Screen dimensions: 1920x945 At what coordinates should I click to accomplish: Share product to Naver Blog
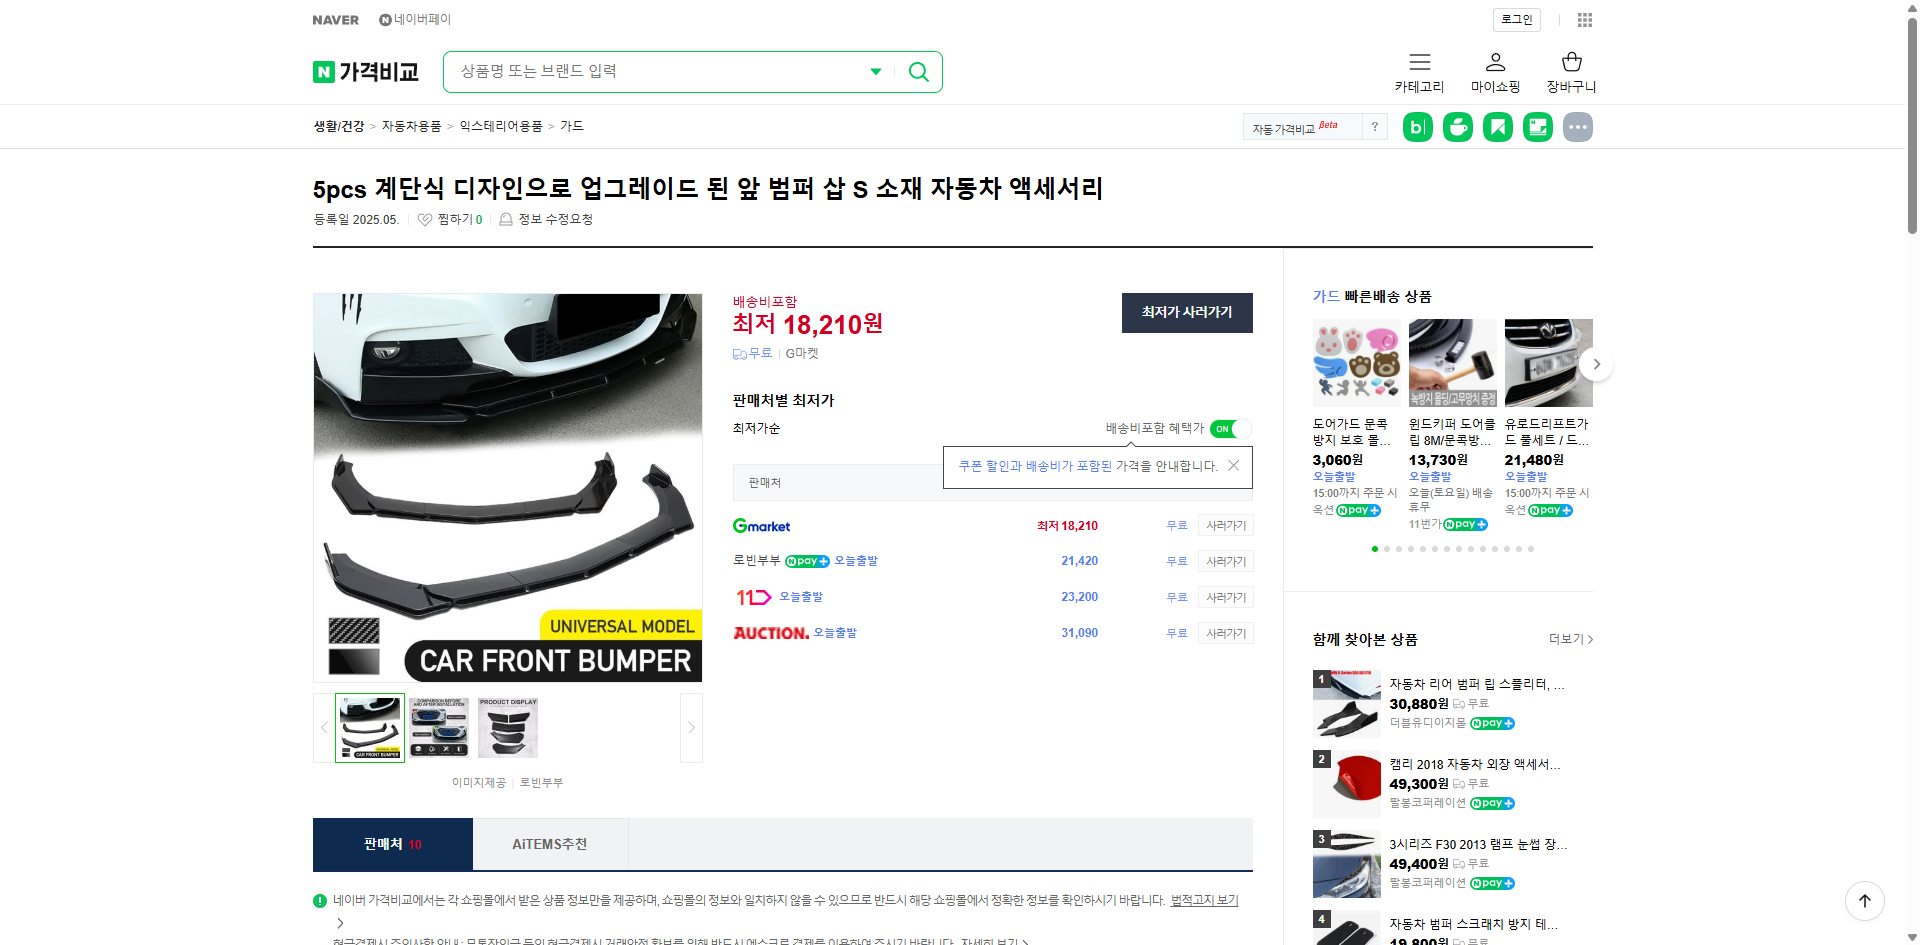pos(1417,127)
